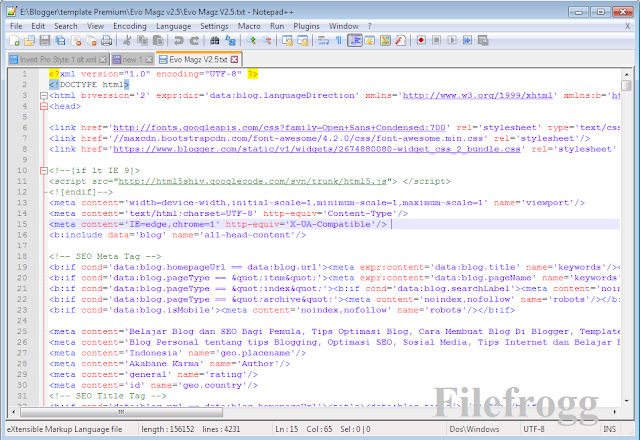Open the Function List icon

401,40
